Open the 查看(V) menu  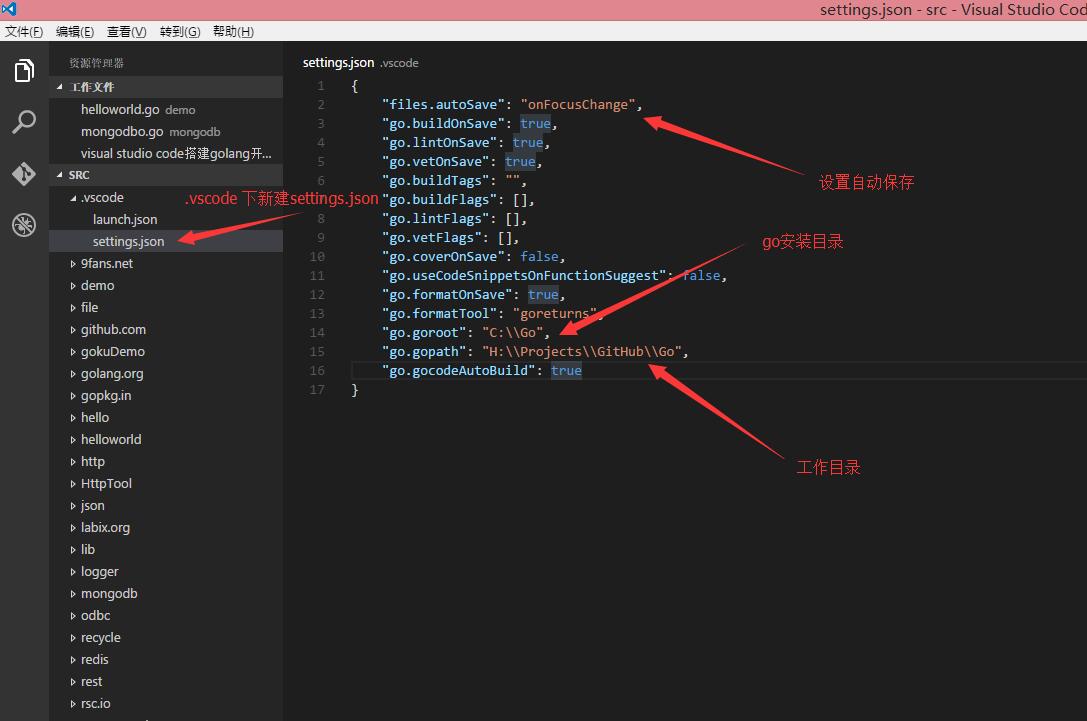point(126,32)
